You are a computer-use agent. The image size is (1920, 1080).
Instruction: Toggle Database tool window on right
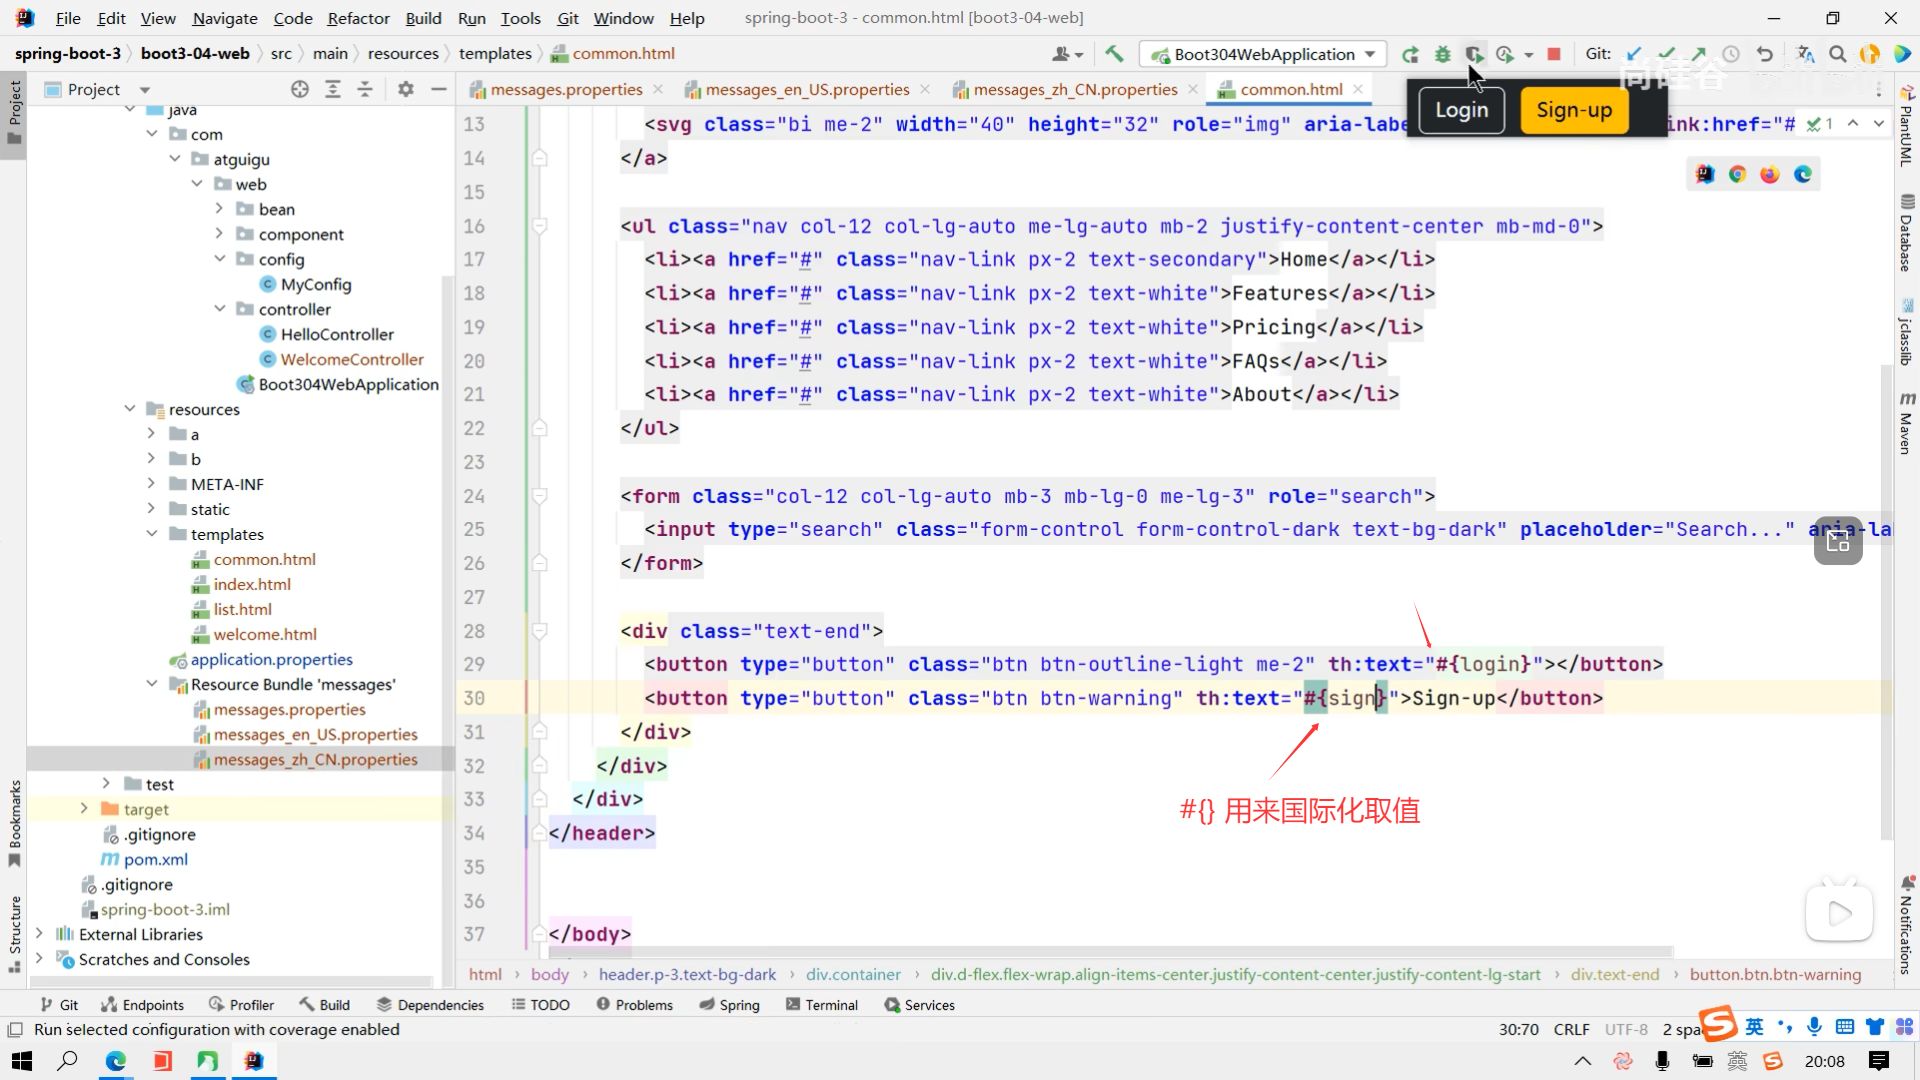[1906, 233]
